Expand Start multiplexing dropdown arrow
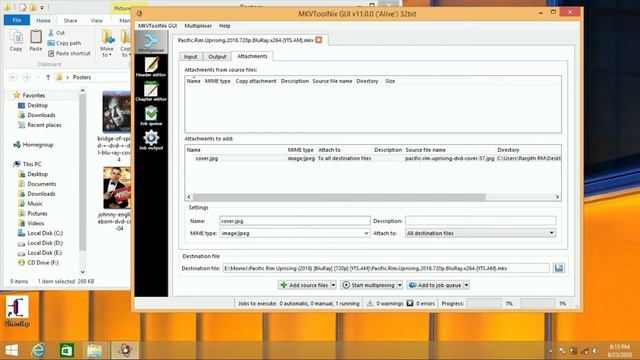 point(400,285)
